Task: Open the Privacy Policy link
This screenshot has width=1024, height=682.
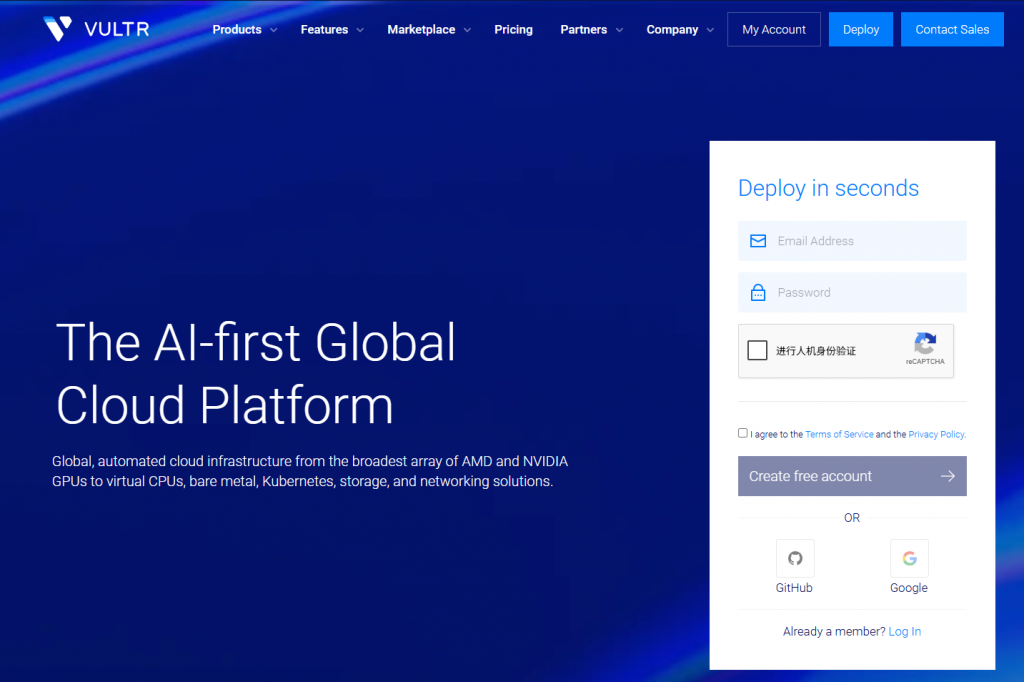Action: (x=937, y=434)
